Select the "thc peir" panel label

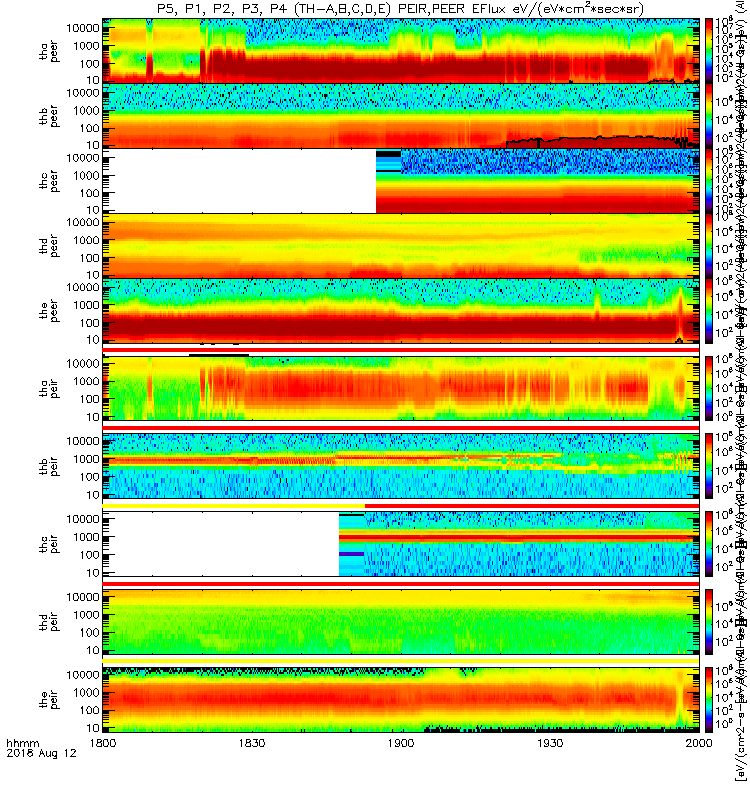coord(49,544)
